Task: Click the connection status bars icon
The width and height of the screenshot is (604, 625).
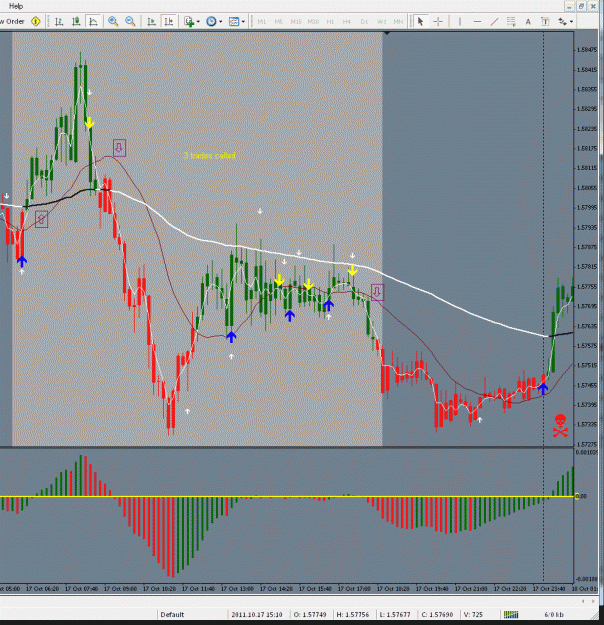Action: 511,614
